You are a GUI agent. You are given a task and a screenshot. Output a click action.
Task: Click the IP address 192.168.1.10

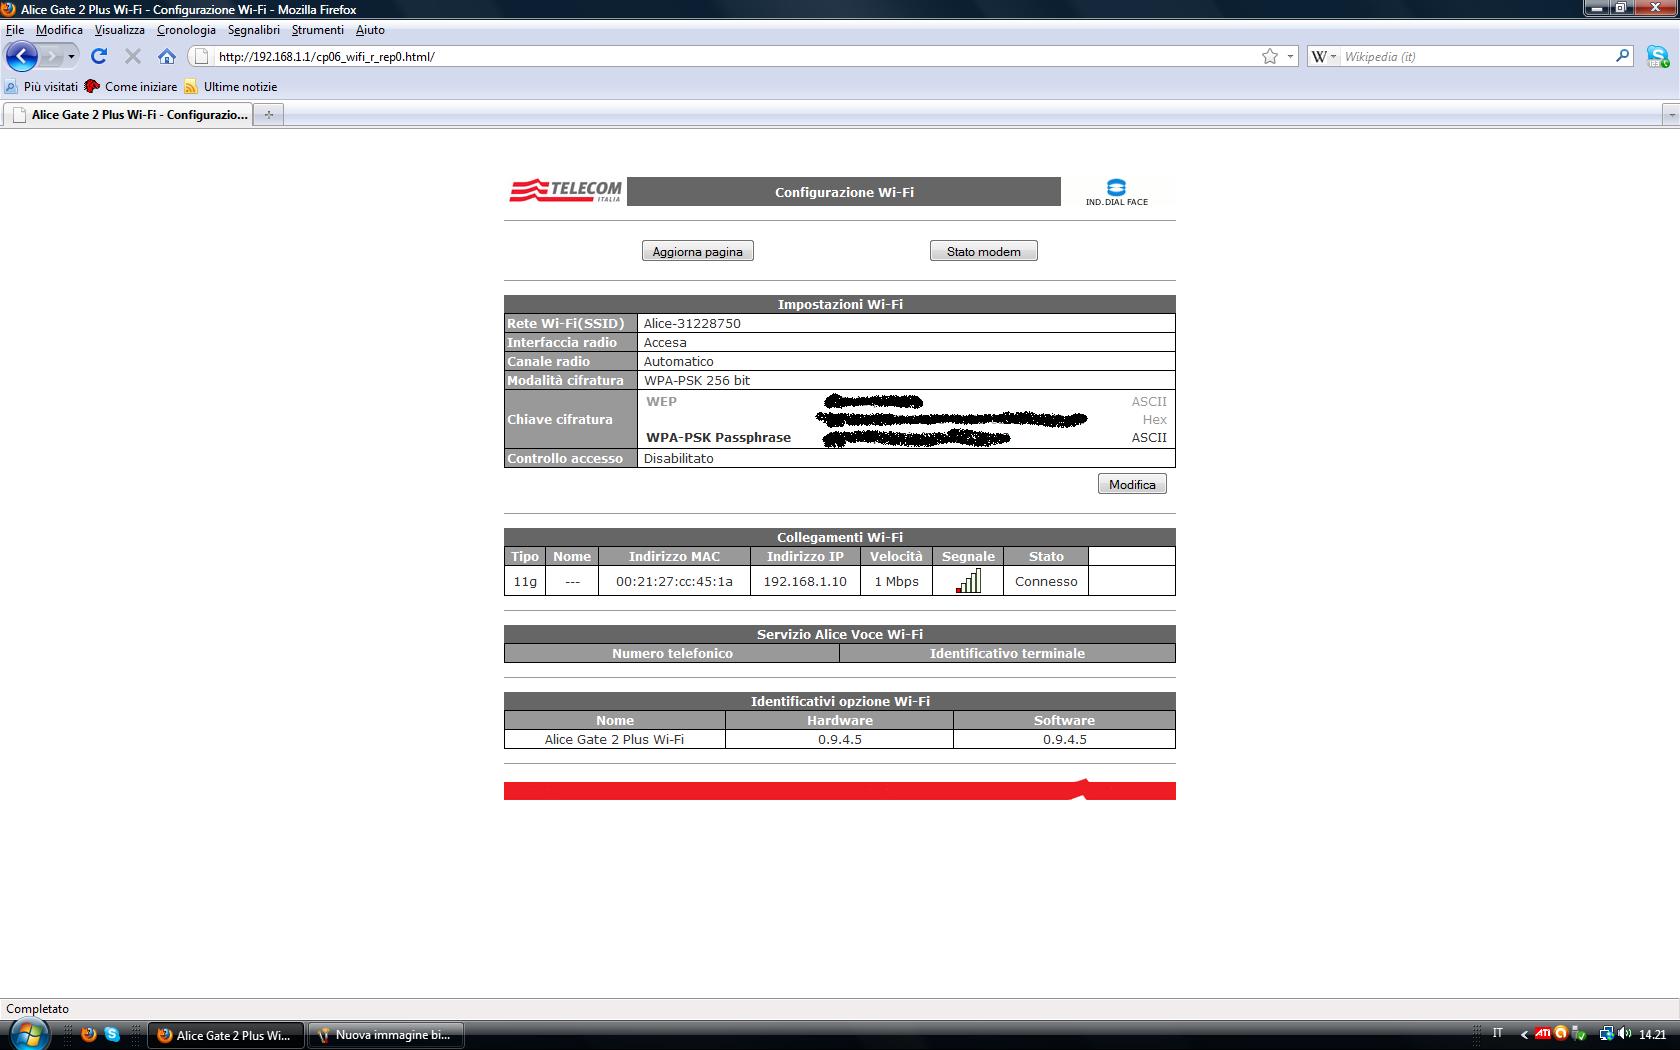[x=805, y=581]
